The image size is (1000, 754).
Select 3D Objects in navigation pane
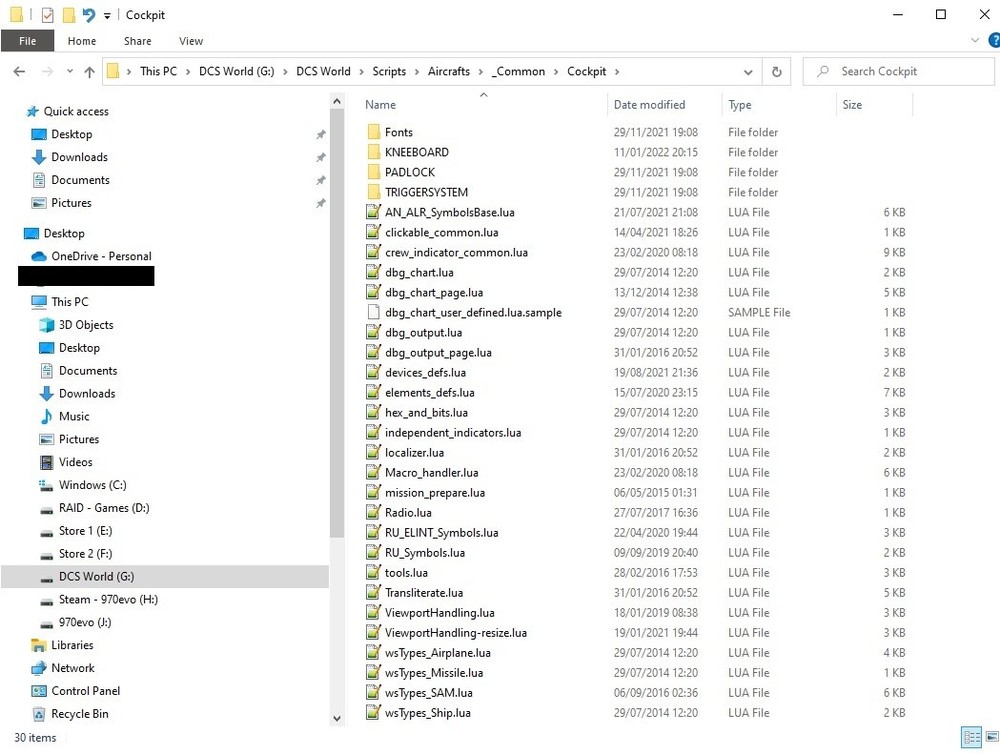click(x=86, y=325)
